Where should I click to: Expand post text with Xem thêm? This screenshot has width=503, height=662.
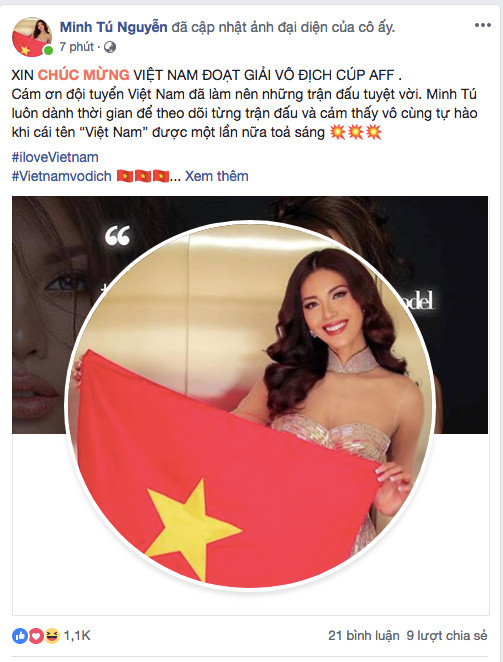217,176
